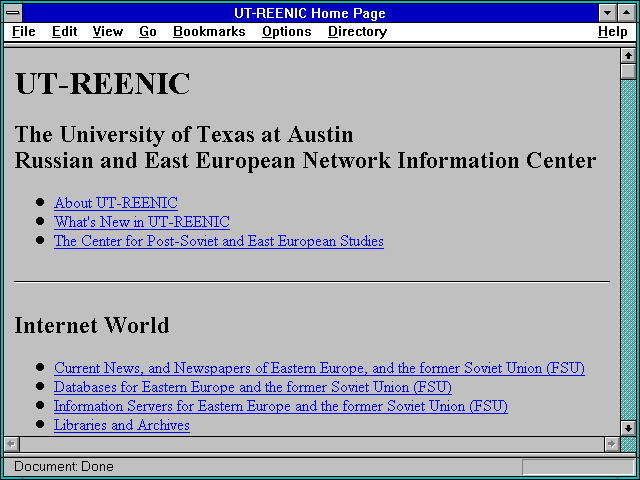Viewport: 640px width, 480px height.
Task: Open What's New in UT-REENIC link
Action: click(142, 222)
